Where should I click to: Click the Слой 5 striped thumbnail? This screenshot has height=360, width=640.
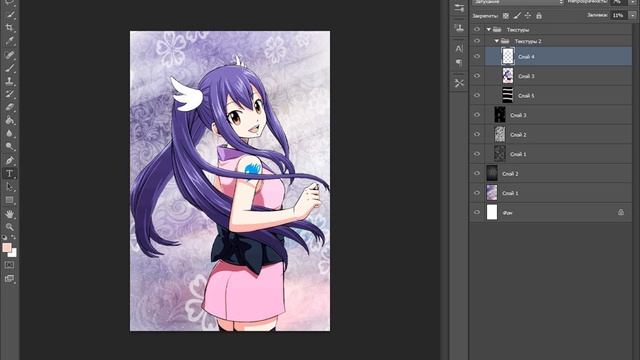click(x=508, y=96)
